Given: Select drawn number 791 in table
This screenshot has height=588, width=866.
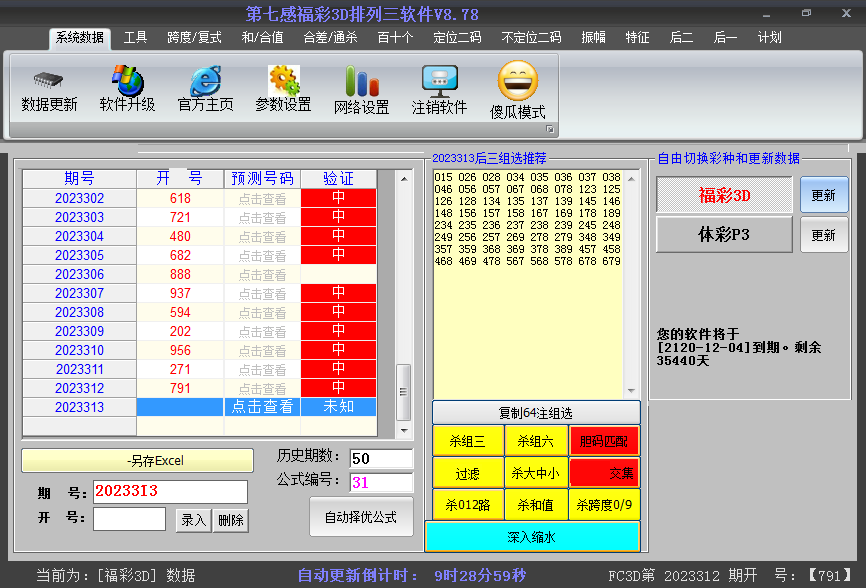Looking at the screenshot, I should pos(180,388).
